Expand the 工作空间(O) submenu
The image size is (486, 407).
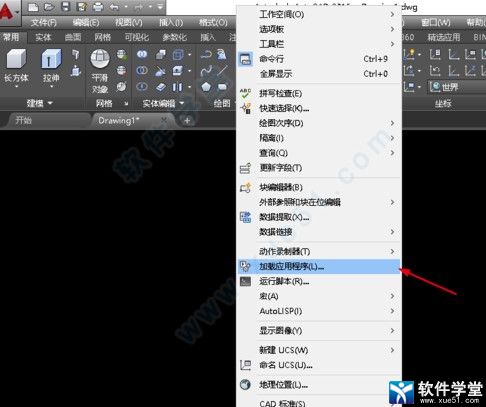319,14
